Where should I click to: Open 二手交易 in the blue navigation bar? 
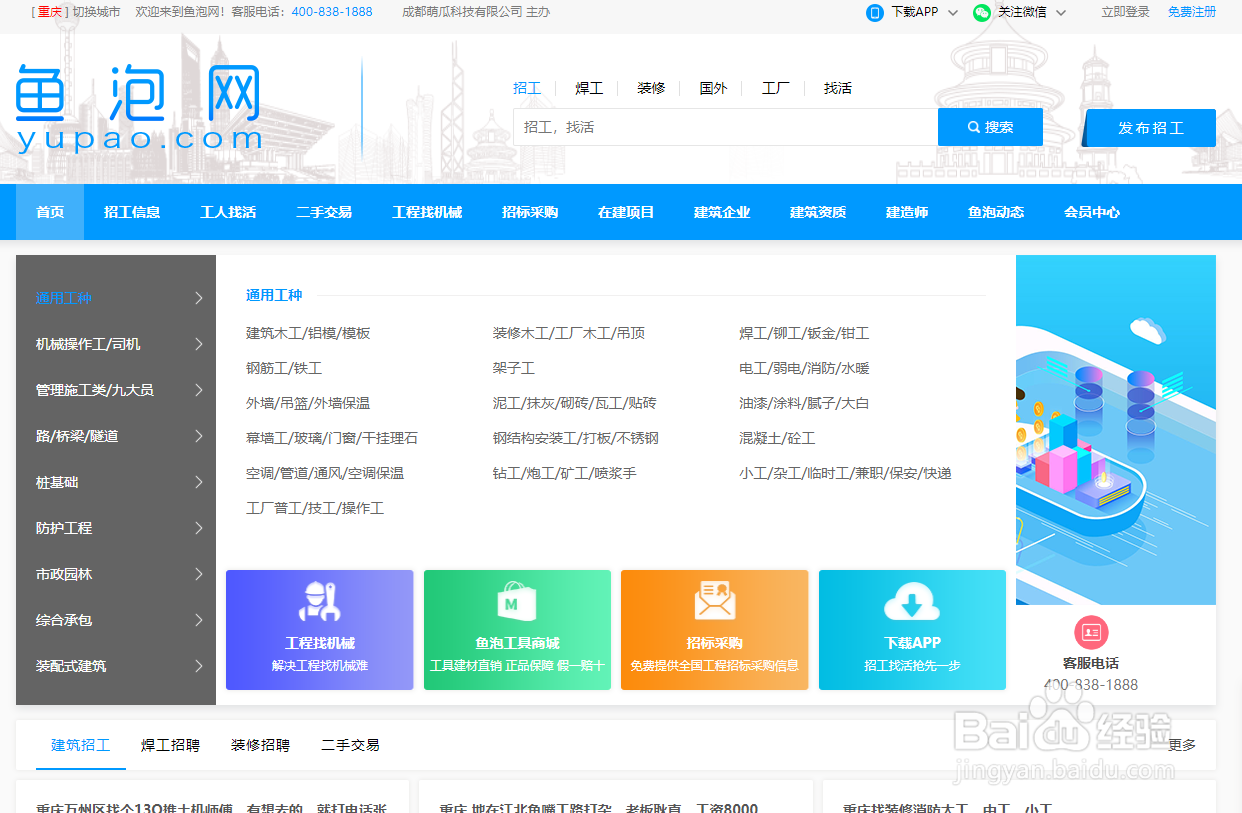click(x=324, y=212)
